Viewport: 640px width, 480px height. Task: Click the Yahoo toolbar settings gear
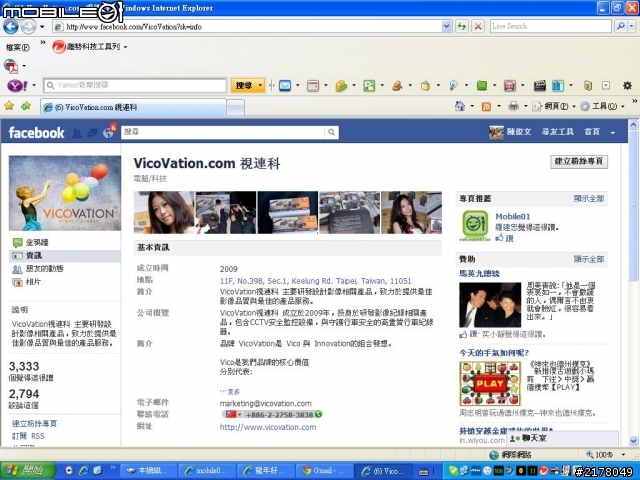627,85
